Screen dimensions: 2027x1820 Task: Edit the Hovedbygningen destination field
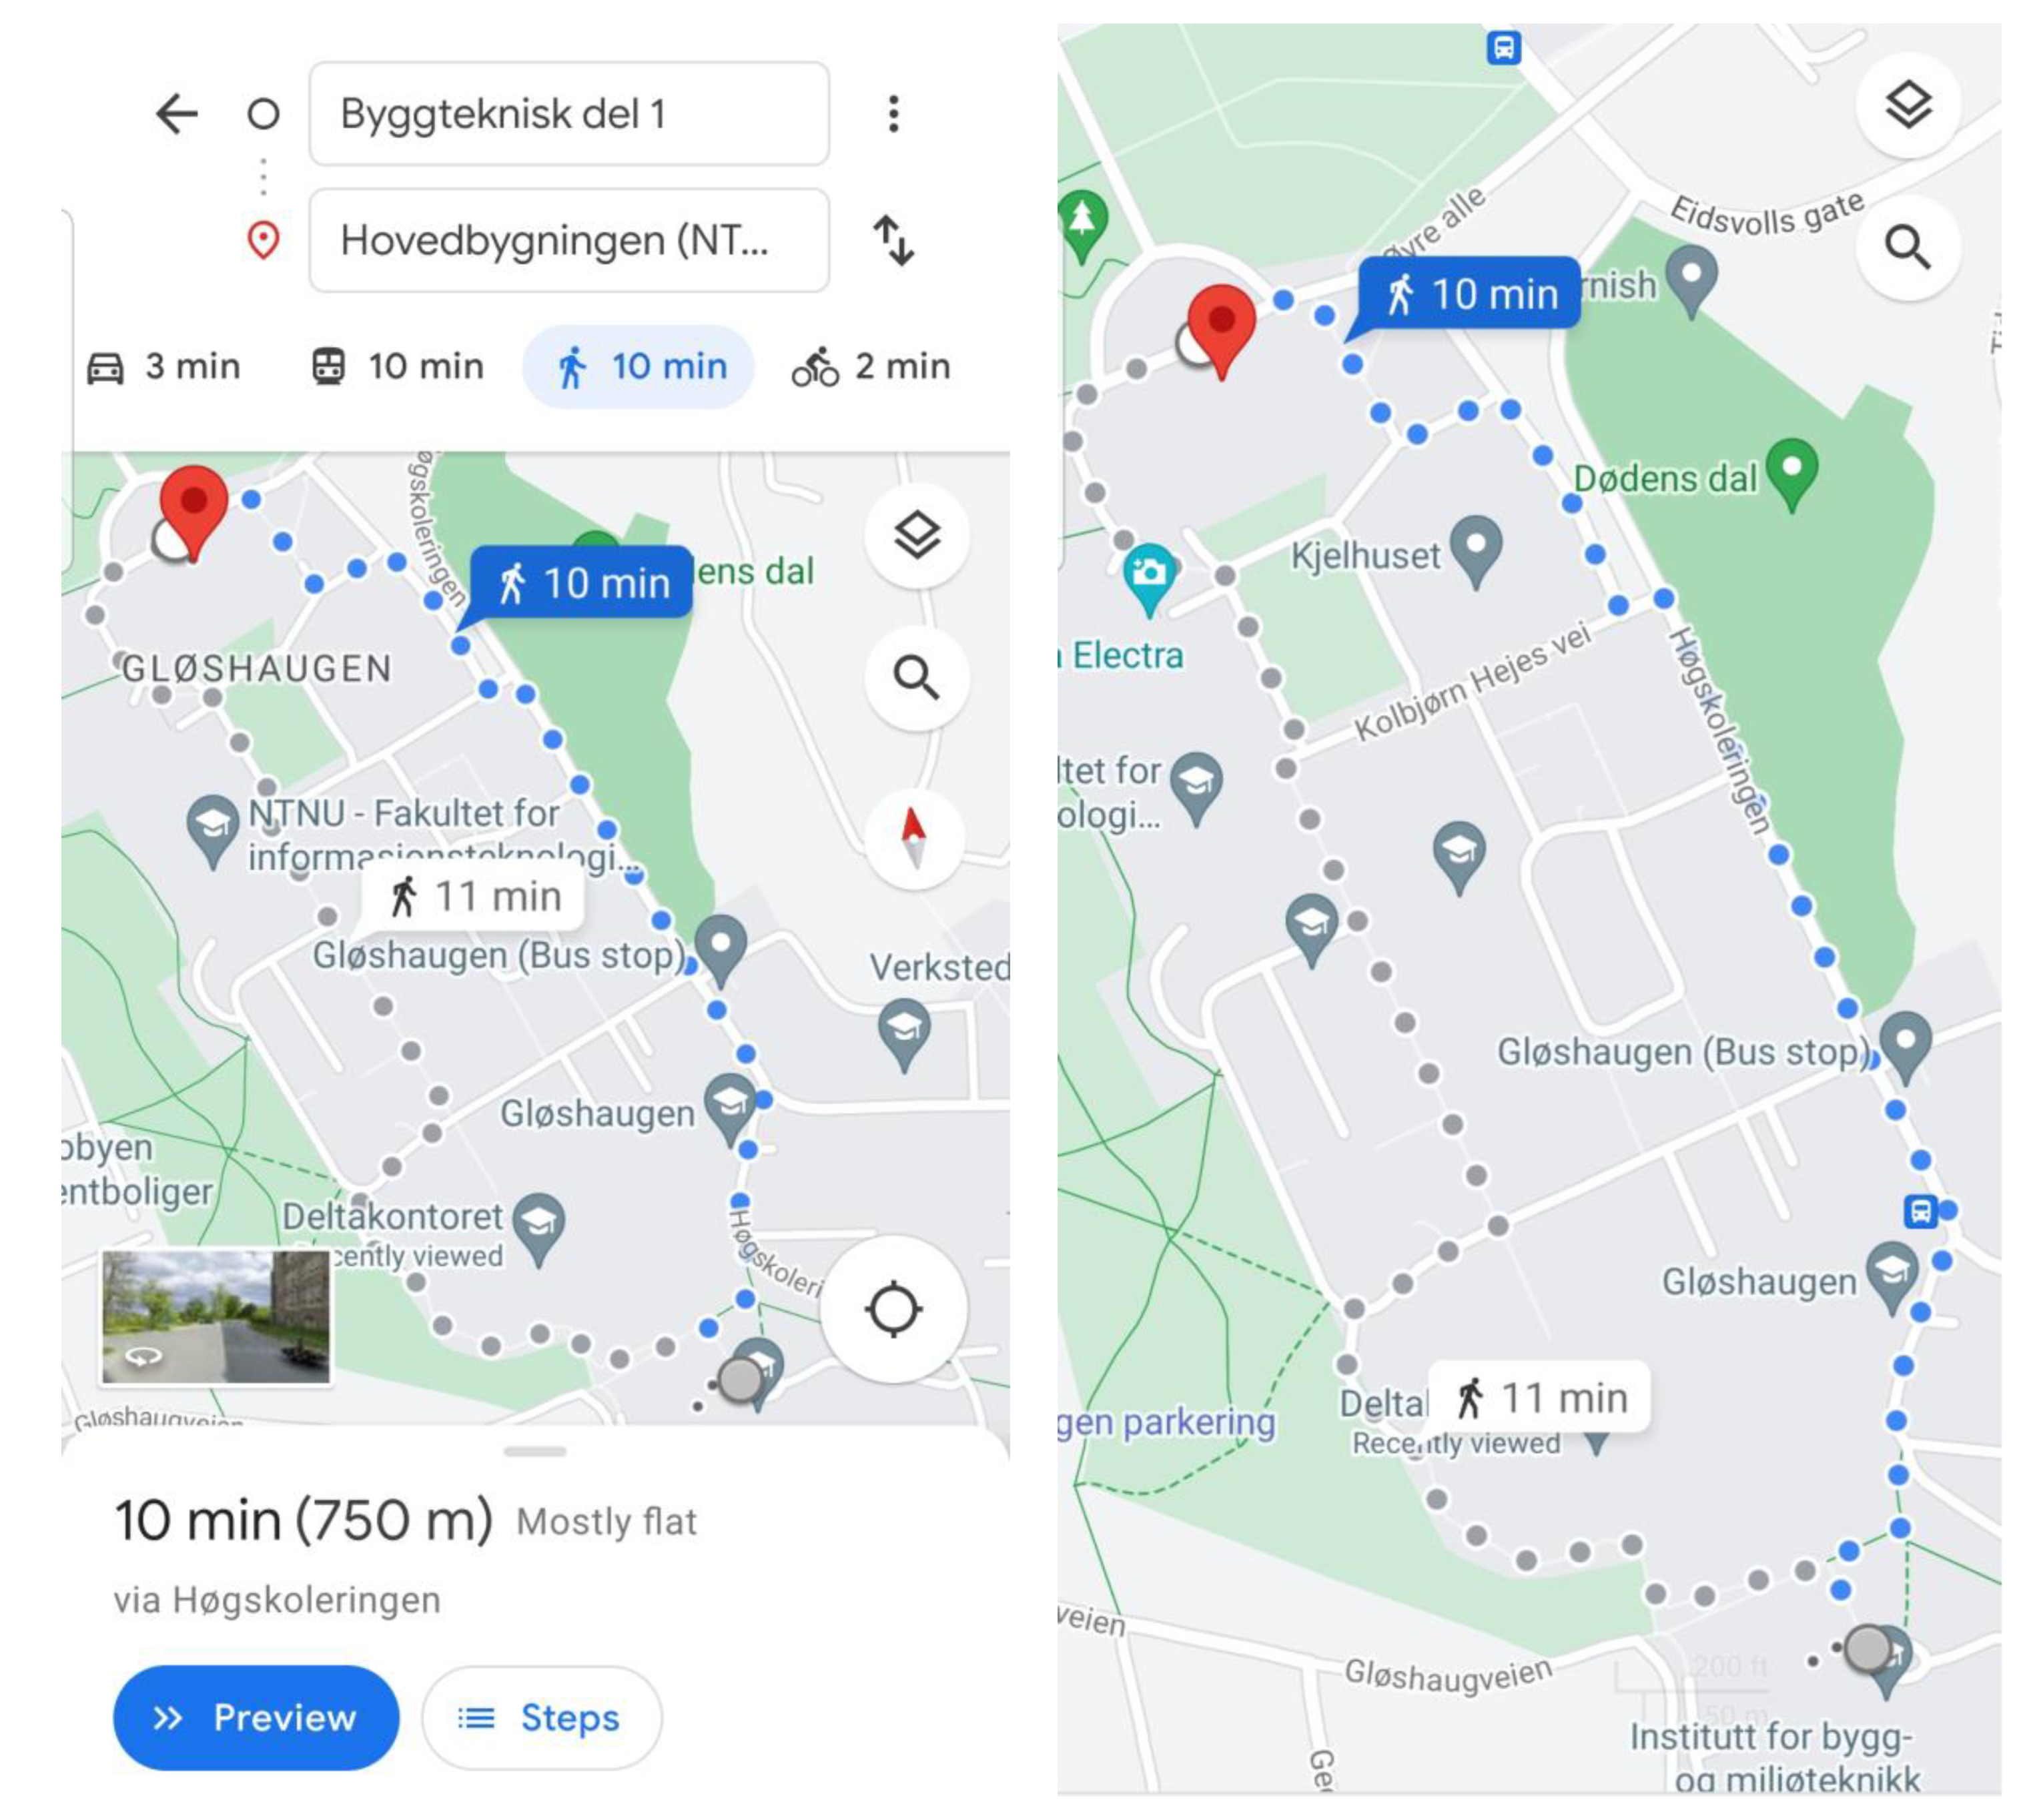(569, 240)
